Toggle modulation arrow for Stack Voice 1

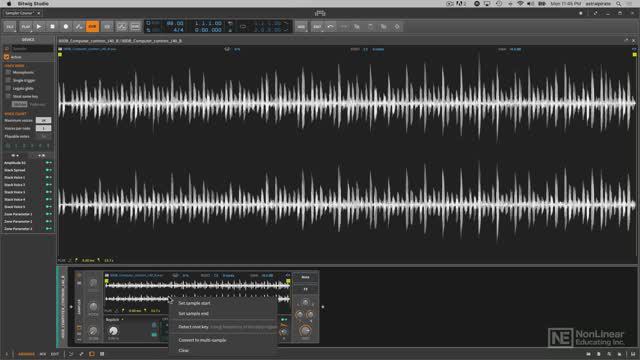click(49, 178)
